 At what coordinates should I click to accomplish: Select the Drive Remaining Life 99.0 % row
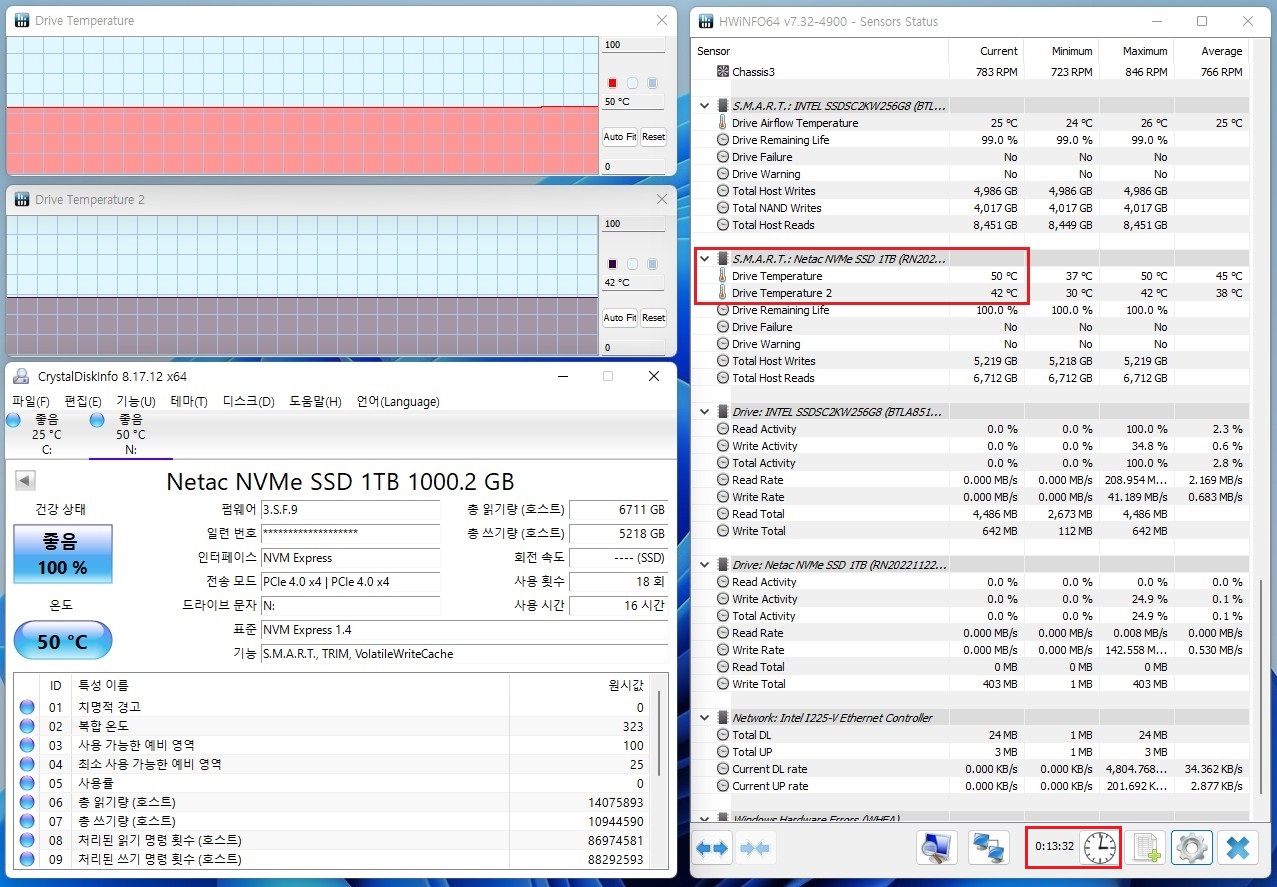coord(972,140)
